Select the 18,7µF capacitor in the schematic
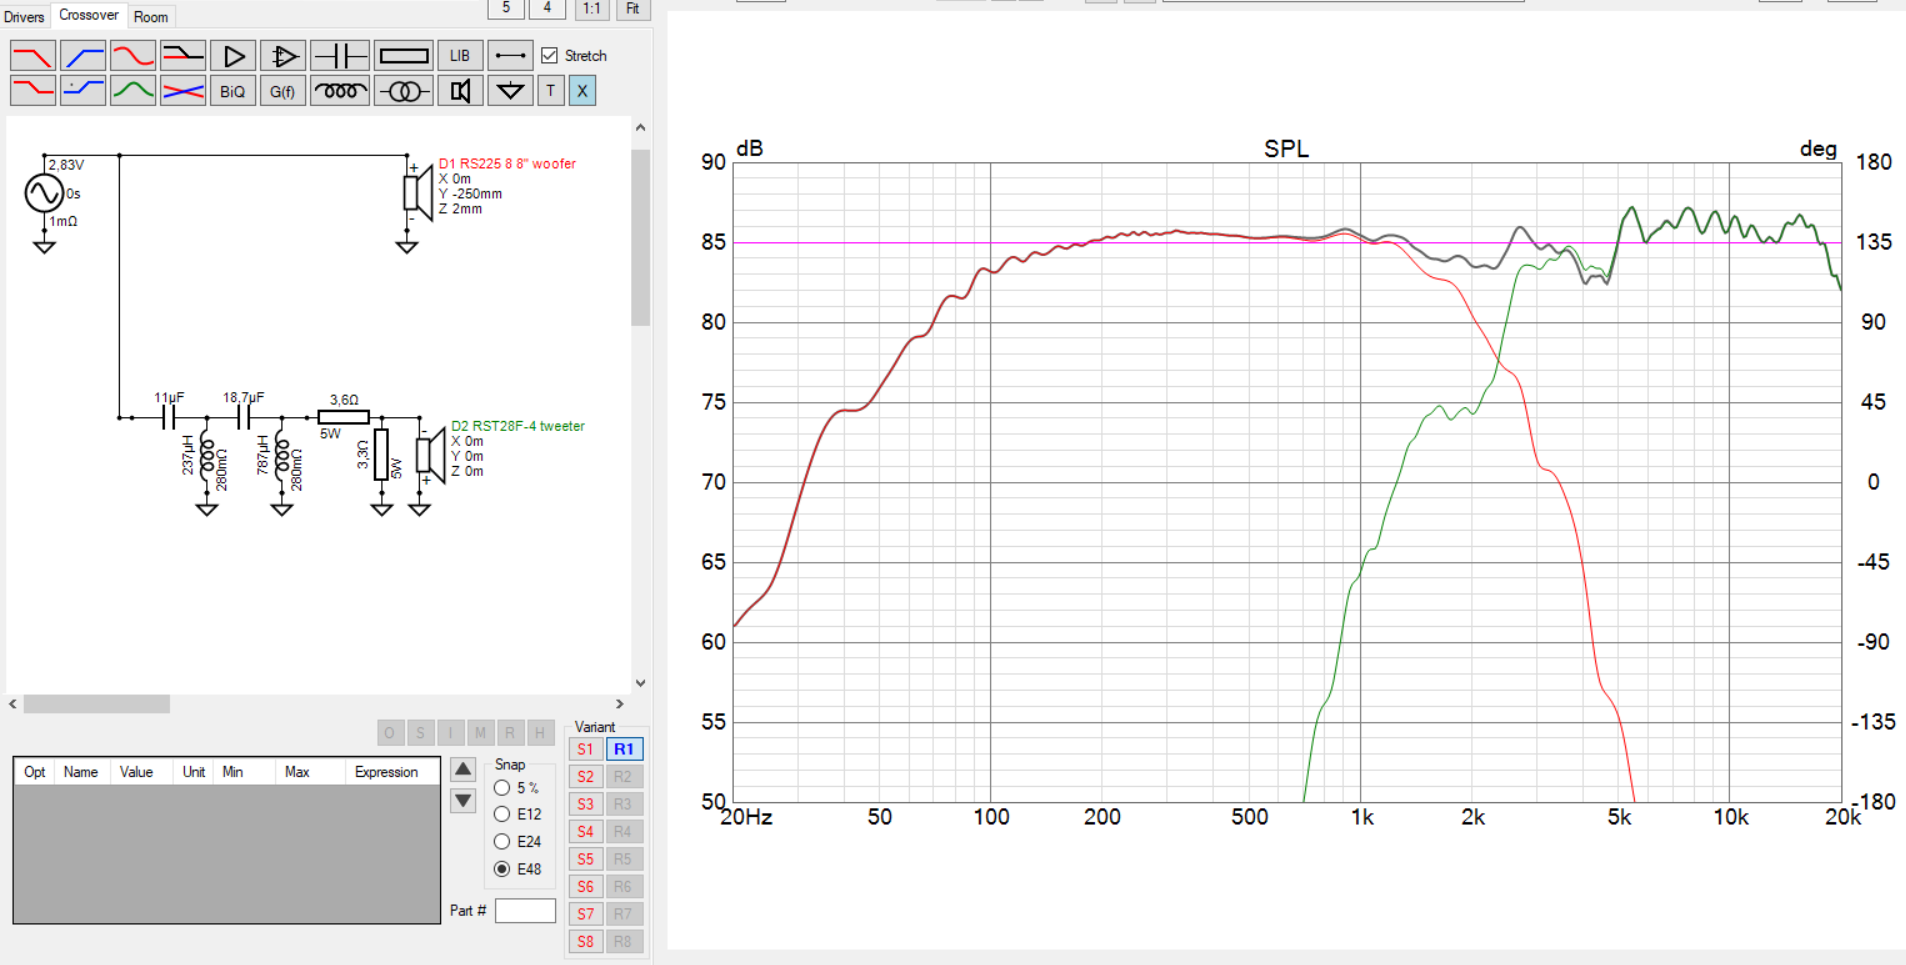 point(243,417)
